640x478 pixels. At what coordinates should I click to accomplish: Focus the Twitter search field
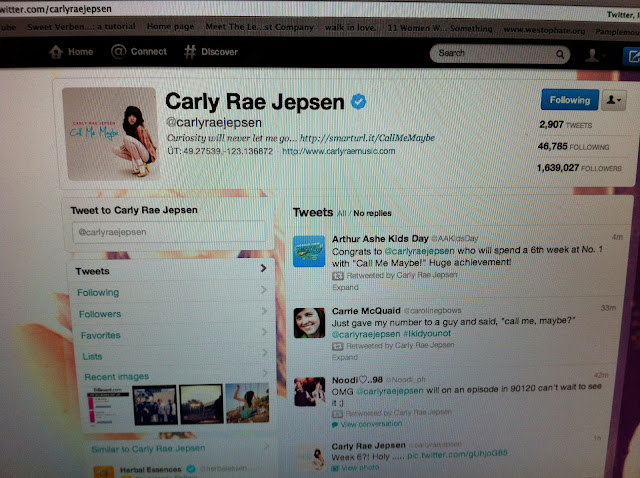[x=499, y=53]
